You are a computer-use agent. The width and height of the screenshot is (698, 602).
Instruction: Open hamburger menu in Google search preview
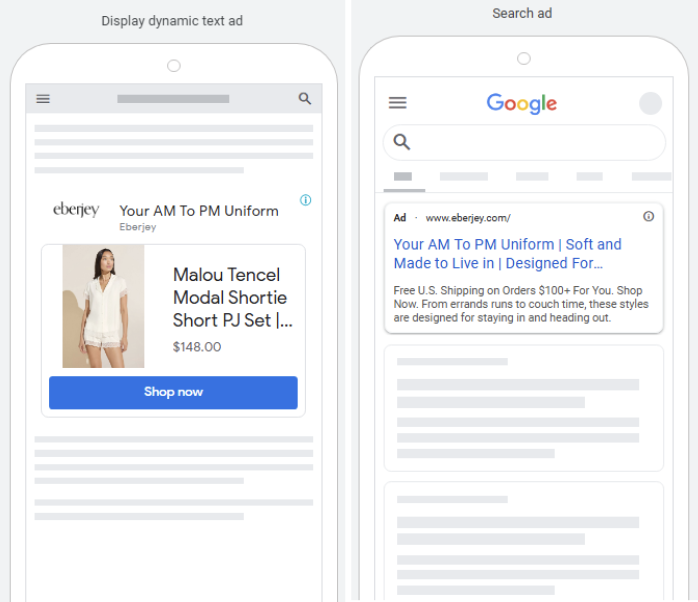398,103
